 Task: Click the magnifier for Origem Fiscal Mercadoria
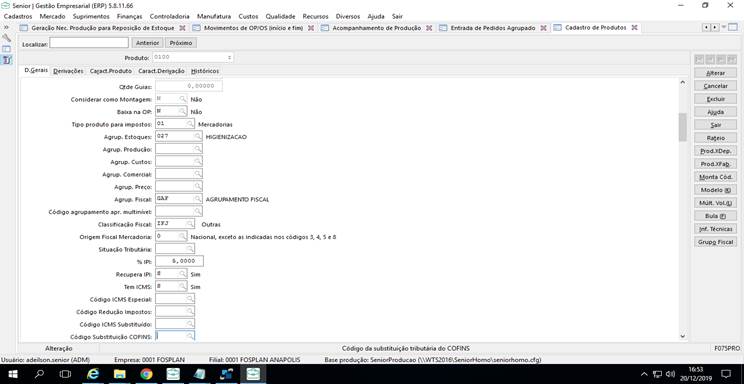coord(183,236)
